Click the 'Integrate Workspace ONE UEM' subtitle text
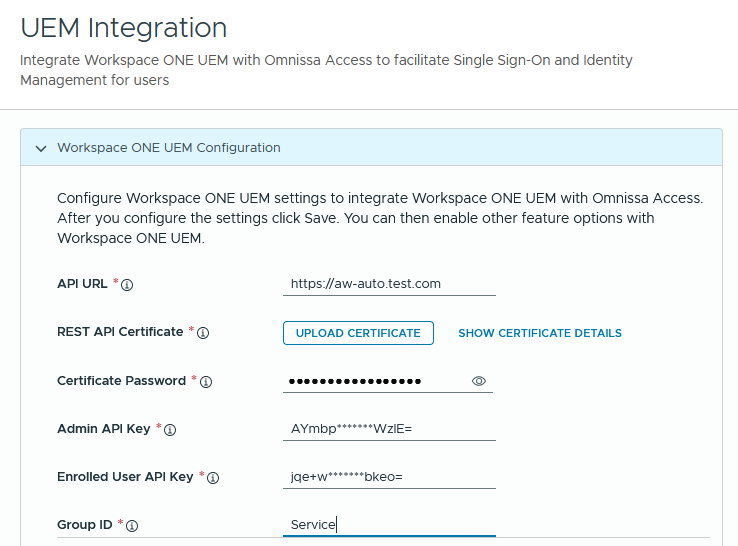The width and height of the screenshot is (738, 546). pos(326,70)
